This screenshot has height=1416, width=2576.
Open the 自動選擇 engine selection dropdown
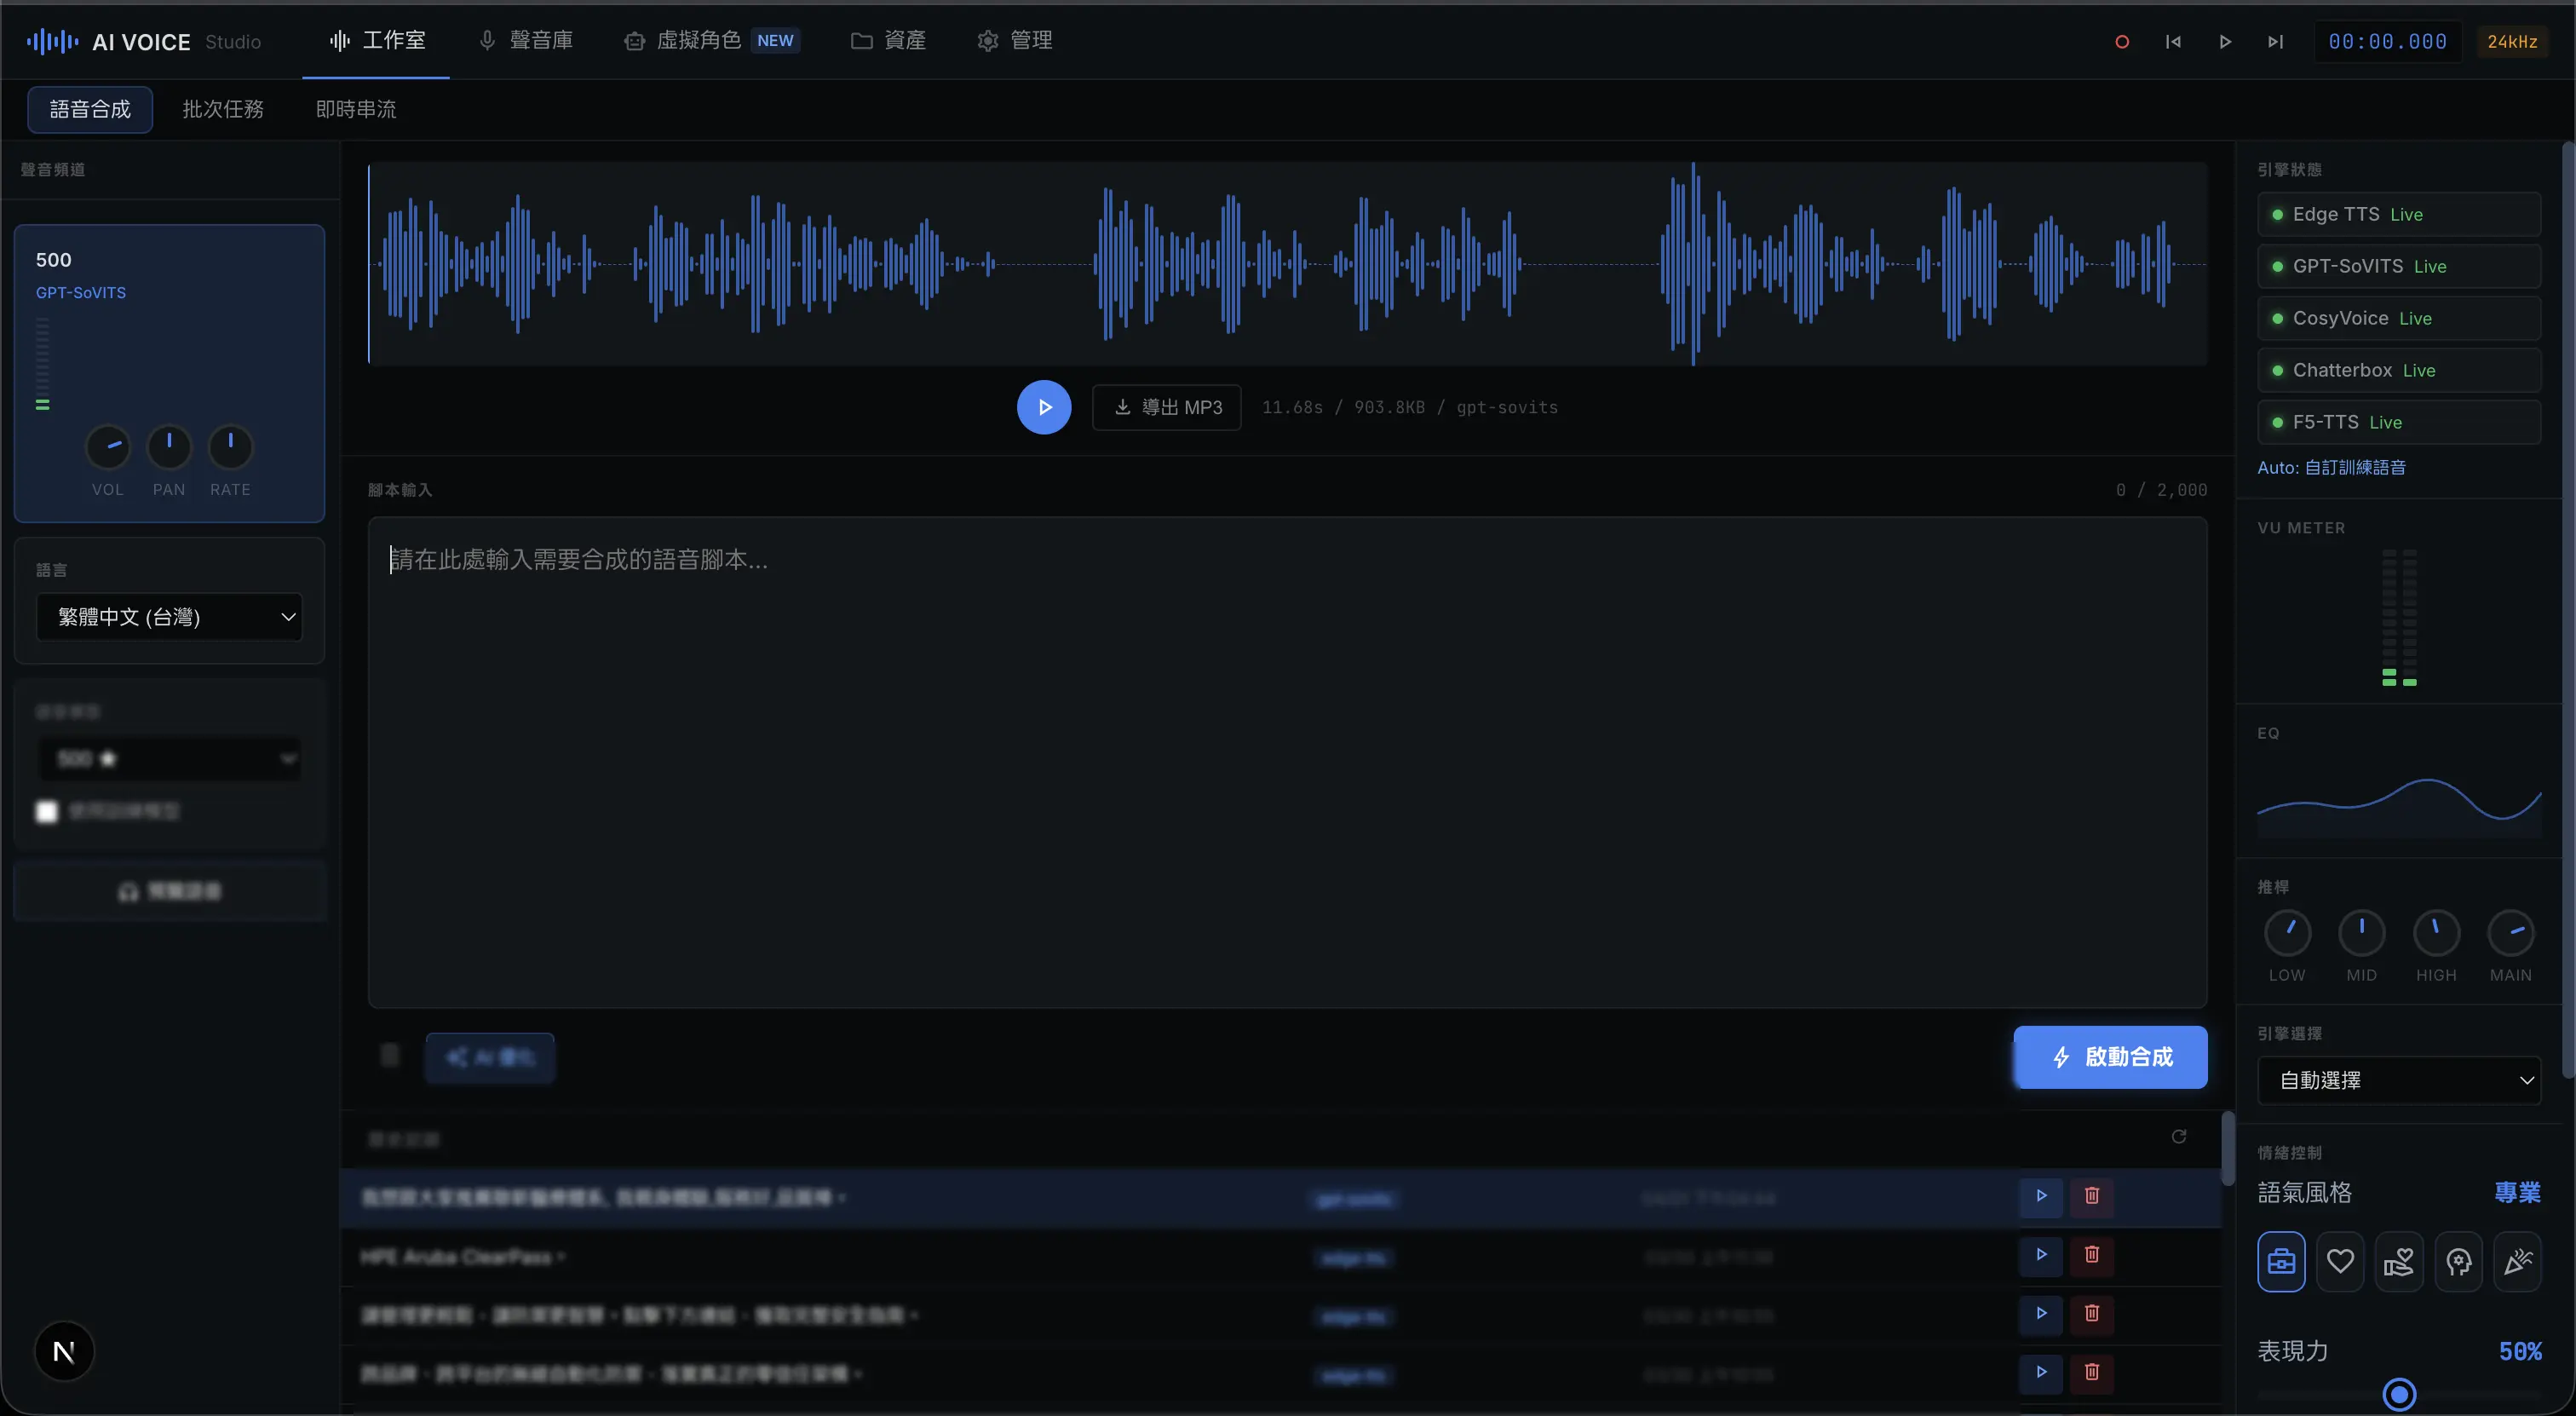point(2400,1080)
